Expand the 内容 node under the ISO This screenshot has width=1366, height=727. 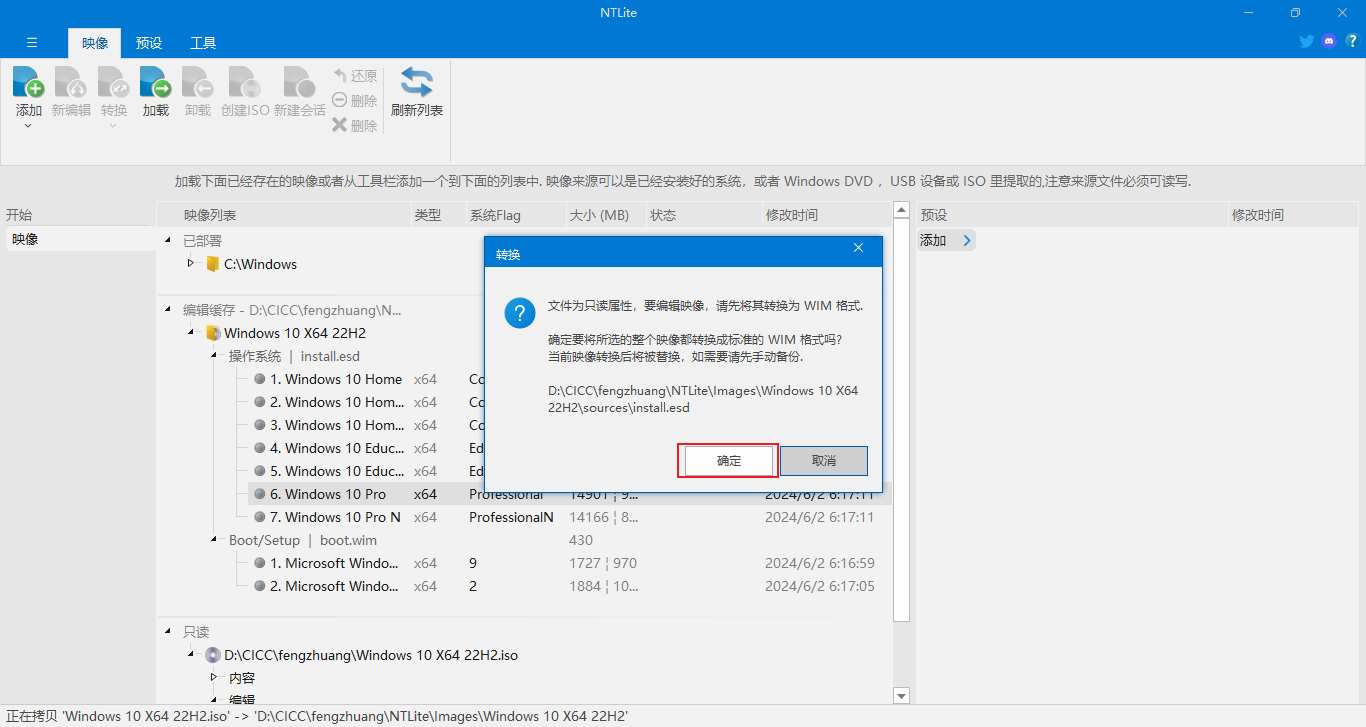(x=214, y=678)
